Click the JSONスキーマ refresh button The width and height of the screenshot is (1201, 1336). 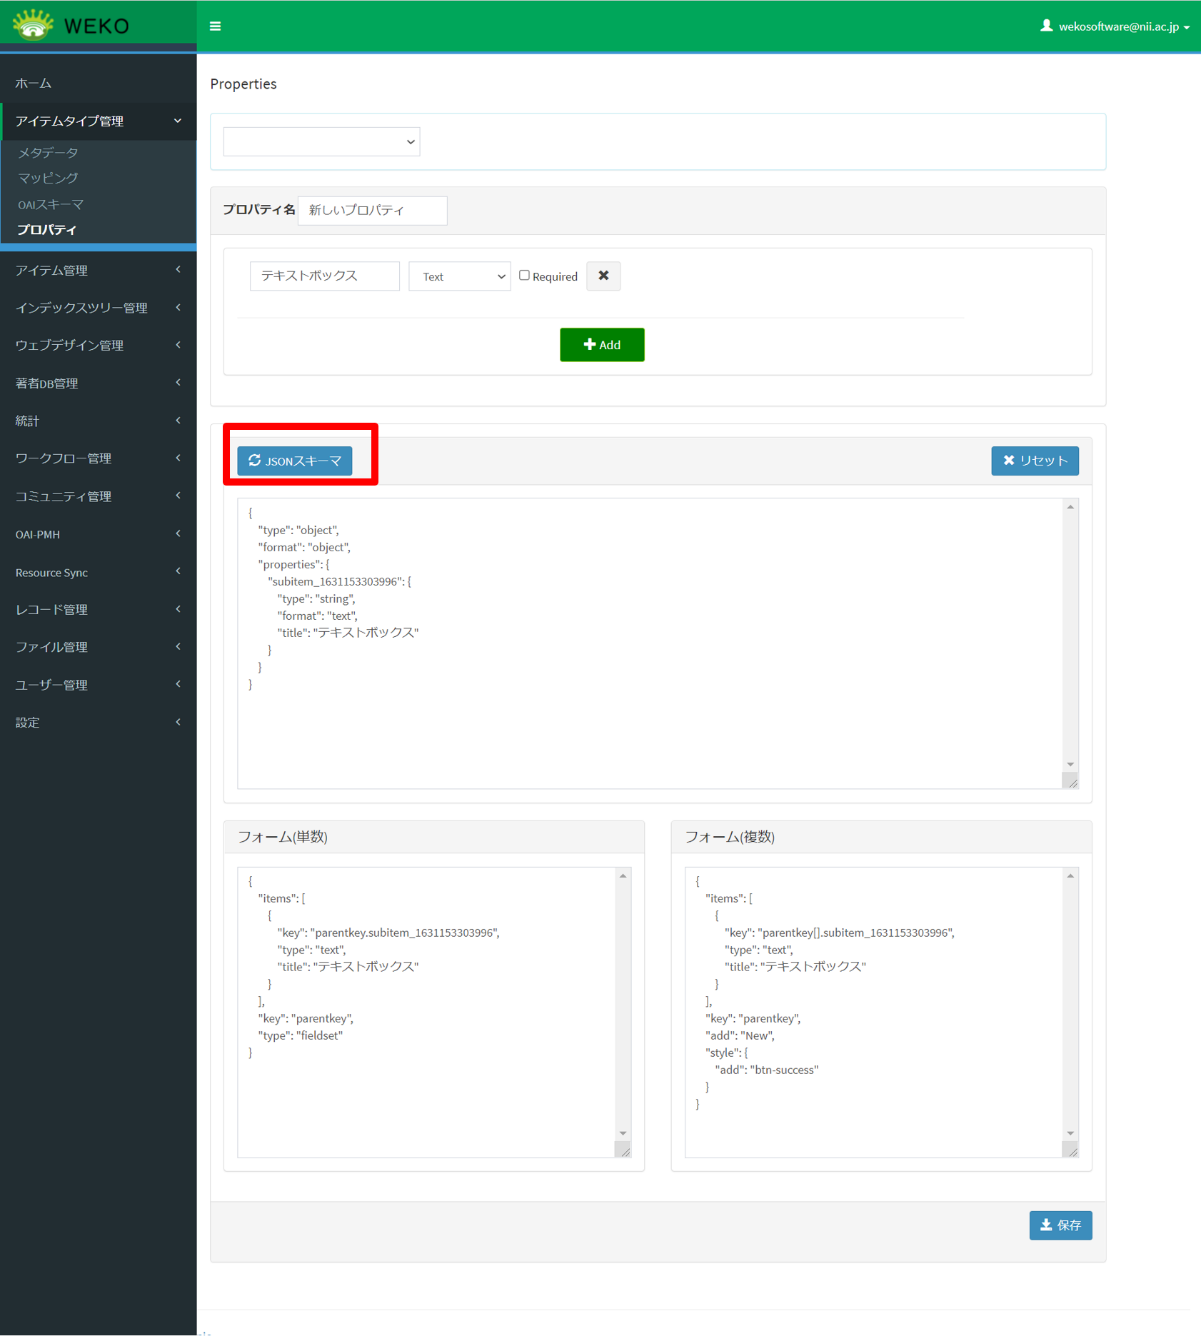[x=295, y=461]
